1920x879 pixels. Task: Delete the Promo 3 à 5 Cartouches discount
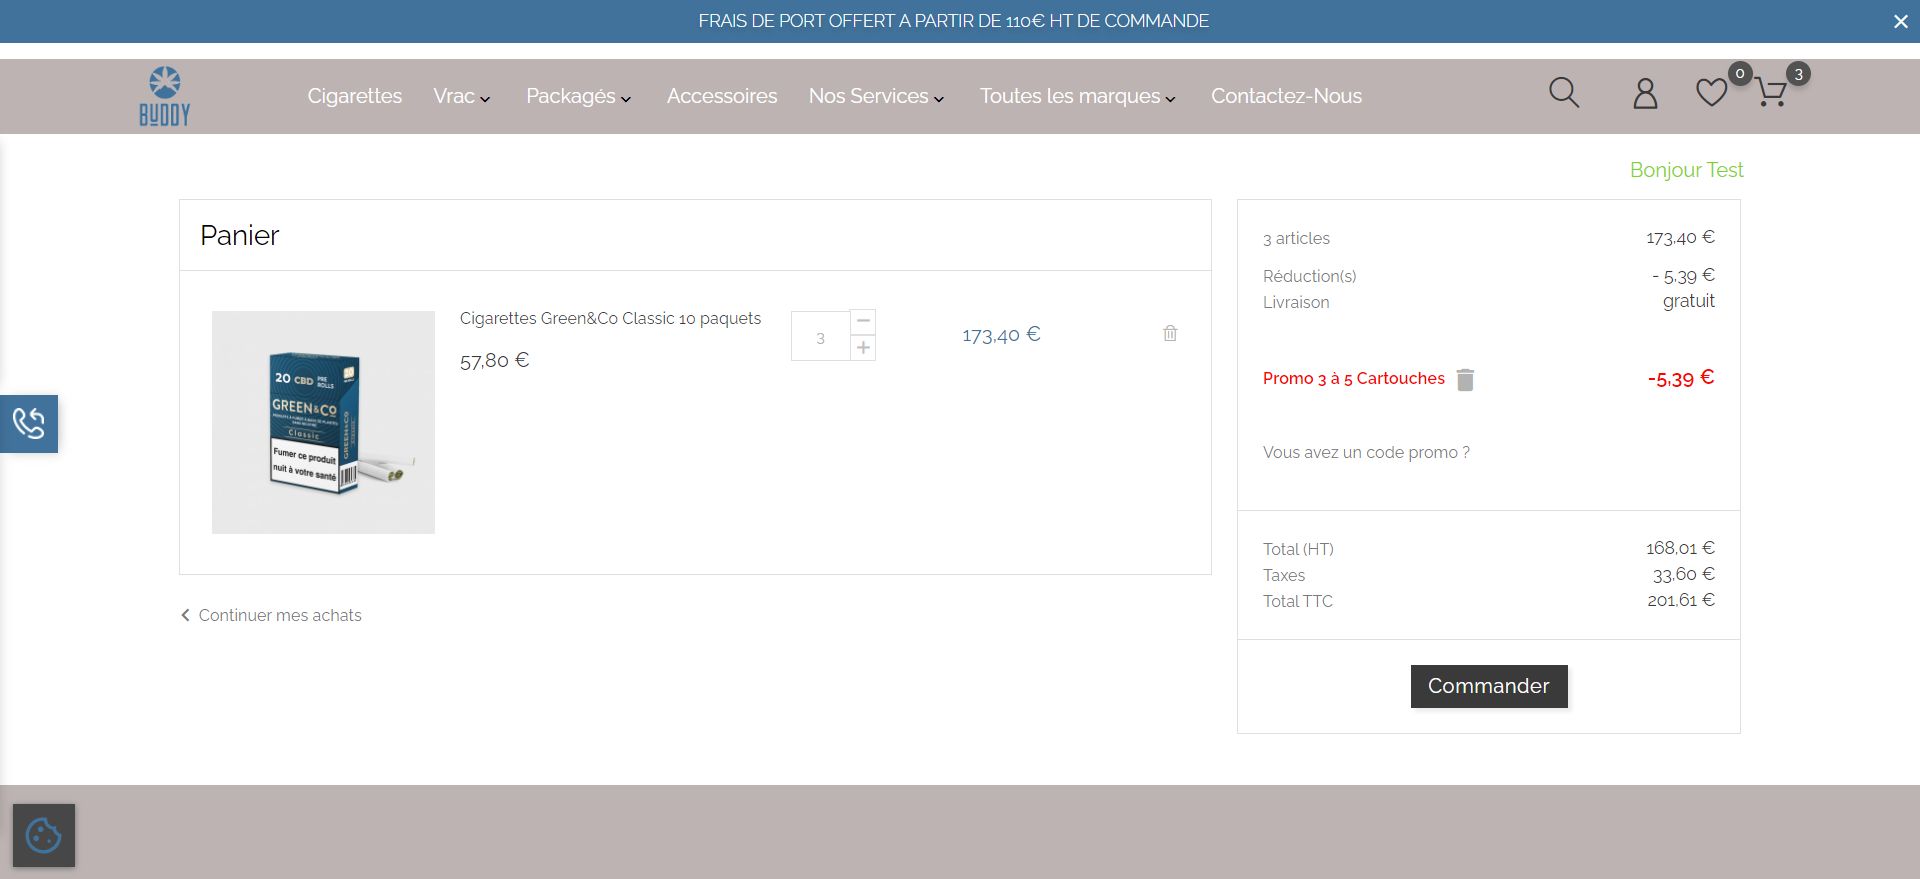pyautogui.click(x=1465, y=379)
